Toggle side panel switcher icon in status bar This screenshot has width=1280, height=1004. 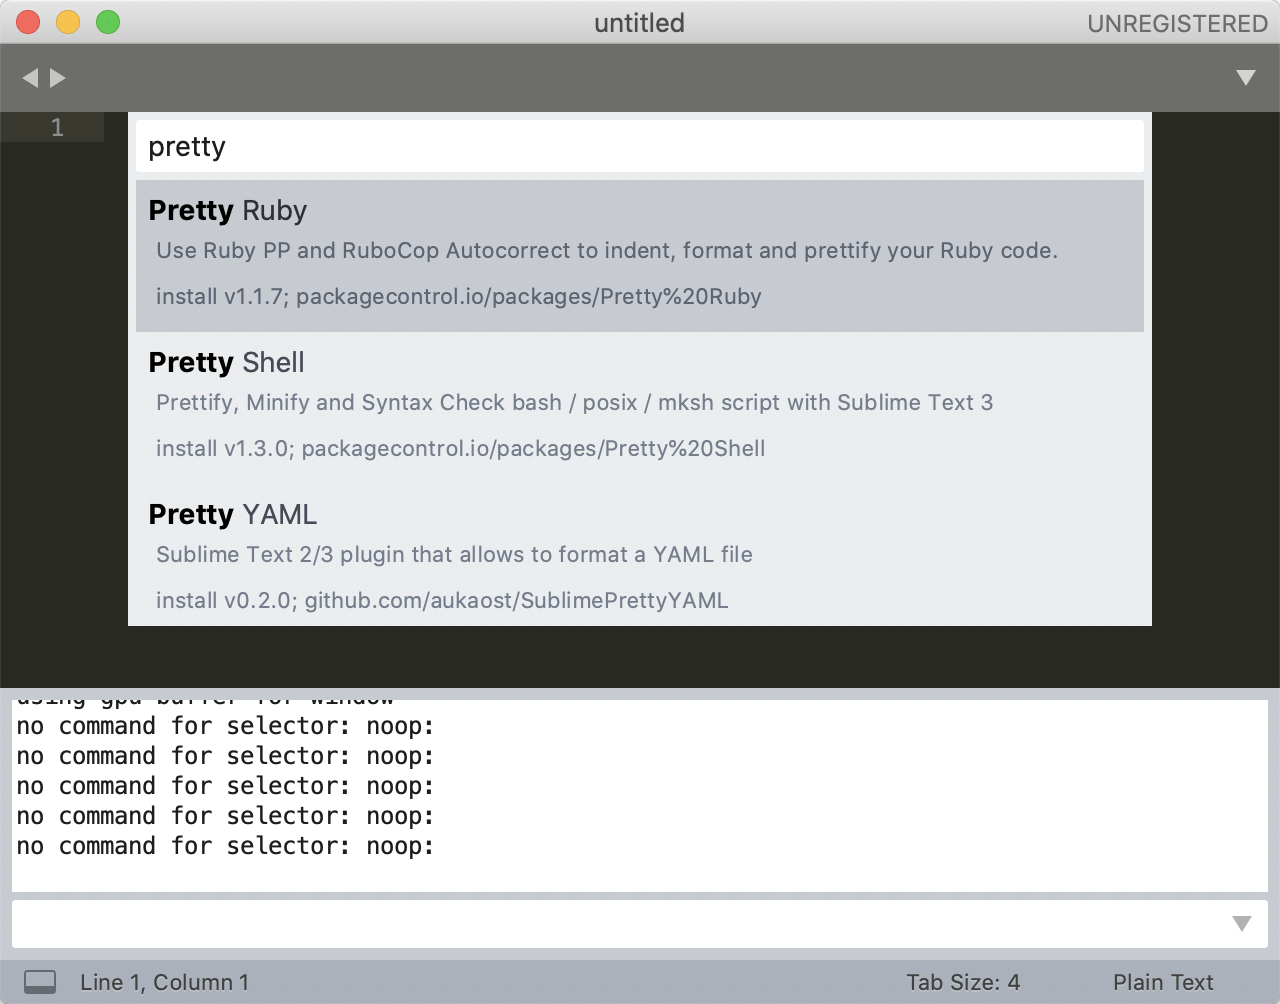coord(40,982)
